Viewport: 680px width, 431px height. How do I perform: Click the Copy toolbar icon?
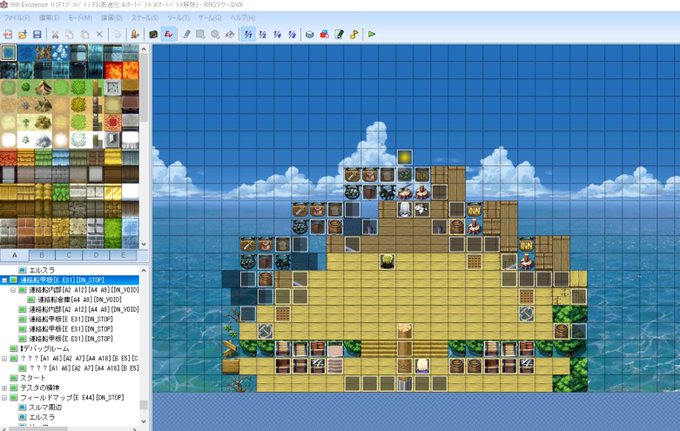69,34
